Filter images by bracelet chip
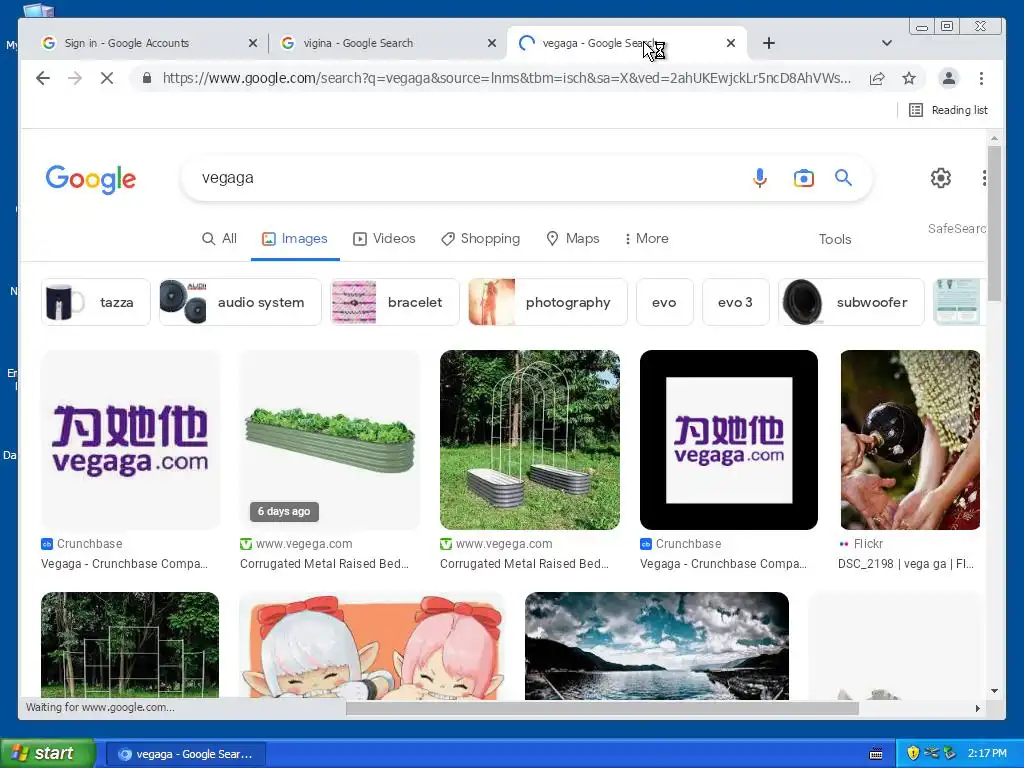 coord(395,302)
